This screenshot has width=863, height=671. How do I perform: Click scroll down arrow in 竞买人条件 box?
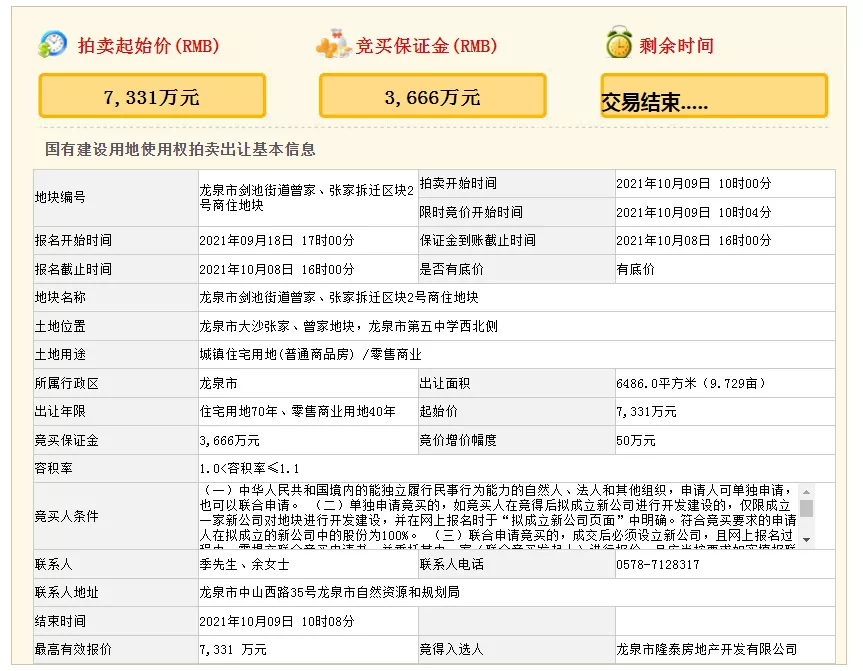coord(806,540)
